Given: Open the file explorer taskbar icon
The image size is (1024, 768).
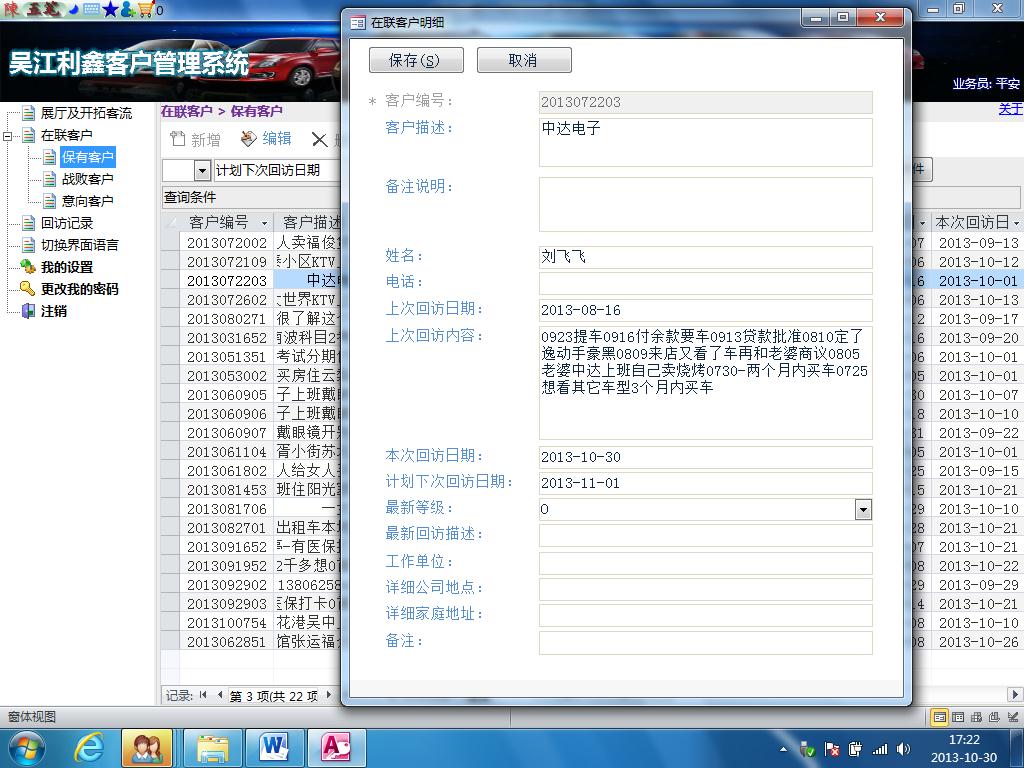Looking at the screenshot, I should (213, 748).
